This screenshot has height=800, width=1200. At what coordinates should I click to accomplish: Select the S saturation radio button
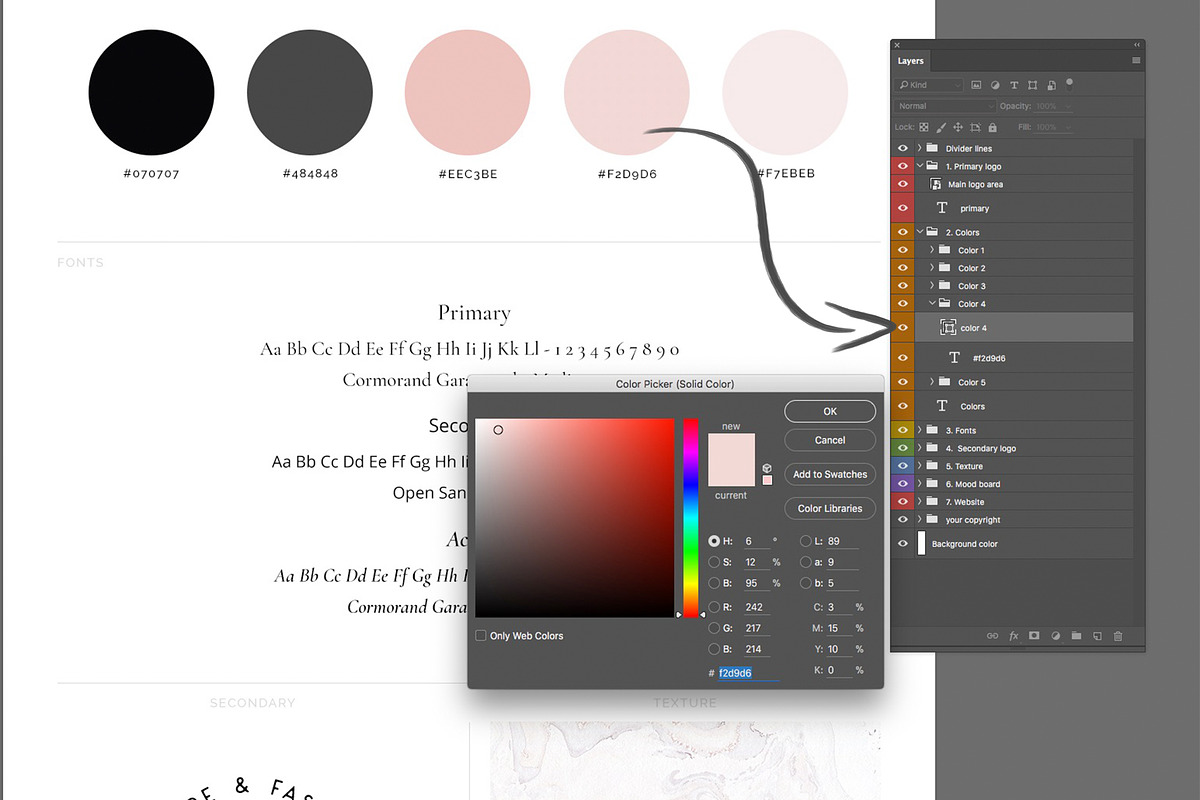click(x=714, y=562)
